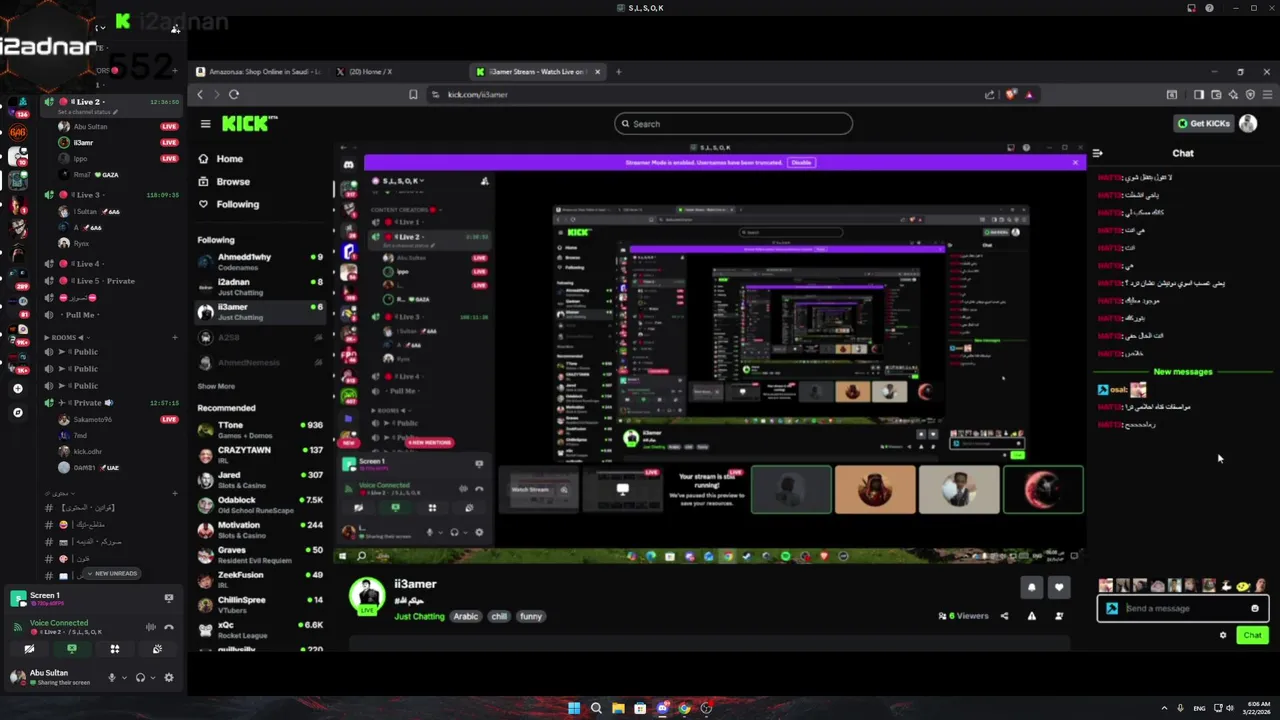Jump to New messages in chat

point(1183,372)
